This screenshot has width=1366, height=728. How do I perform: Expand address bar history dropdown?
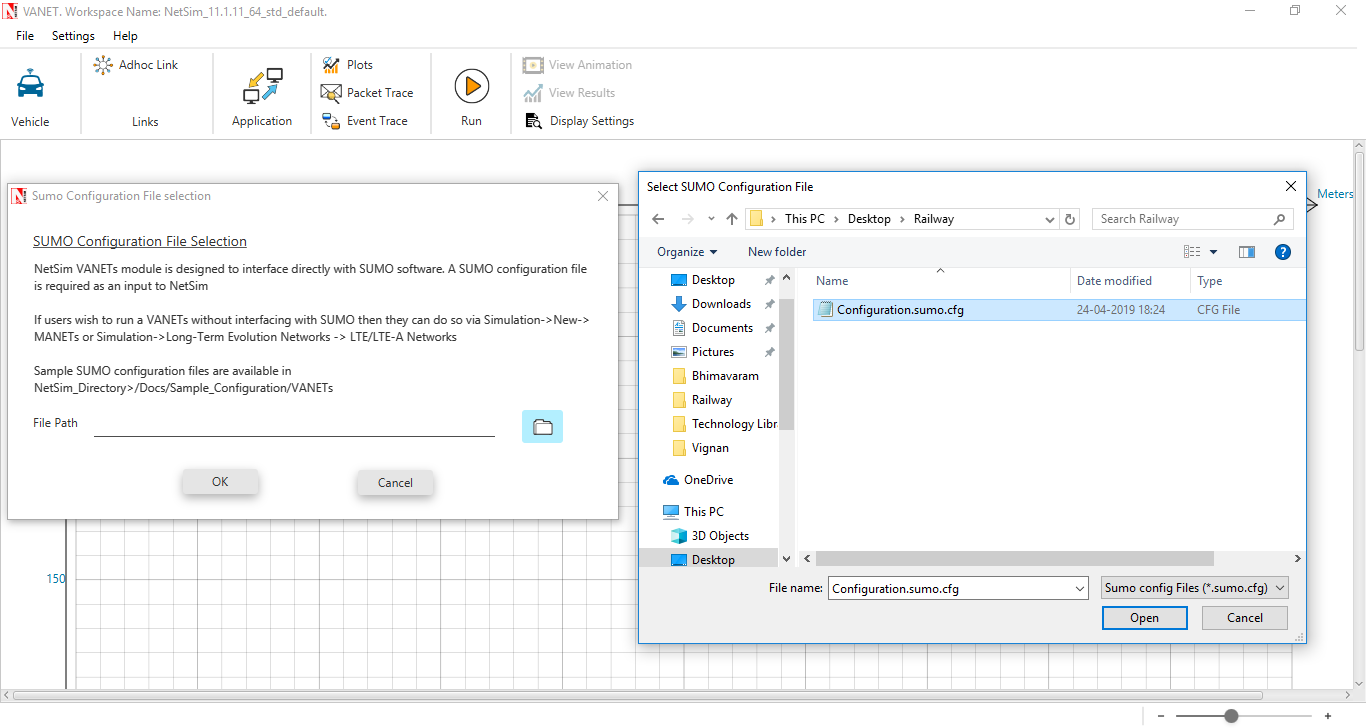(x=1049, y=219)
